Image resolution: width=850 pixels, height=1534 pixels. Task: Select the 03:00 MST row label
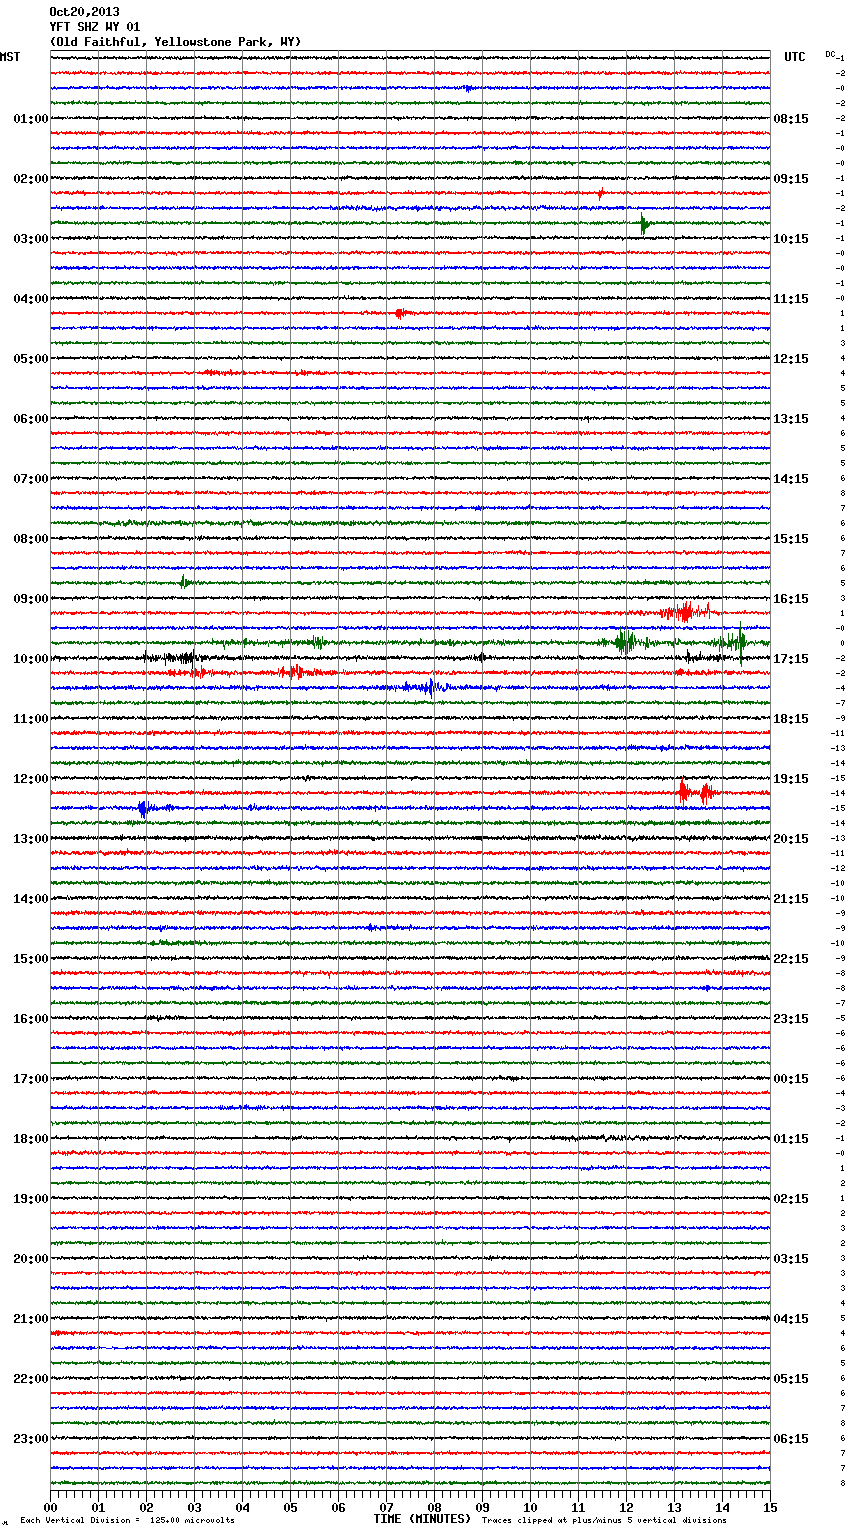(30, 239)
